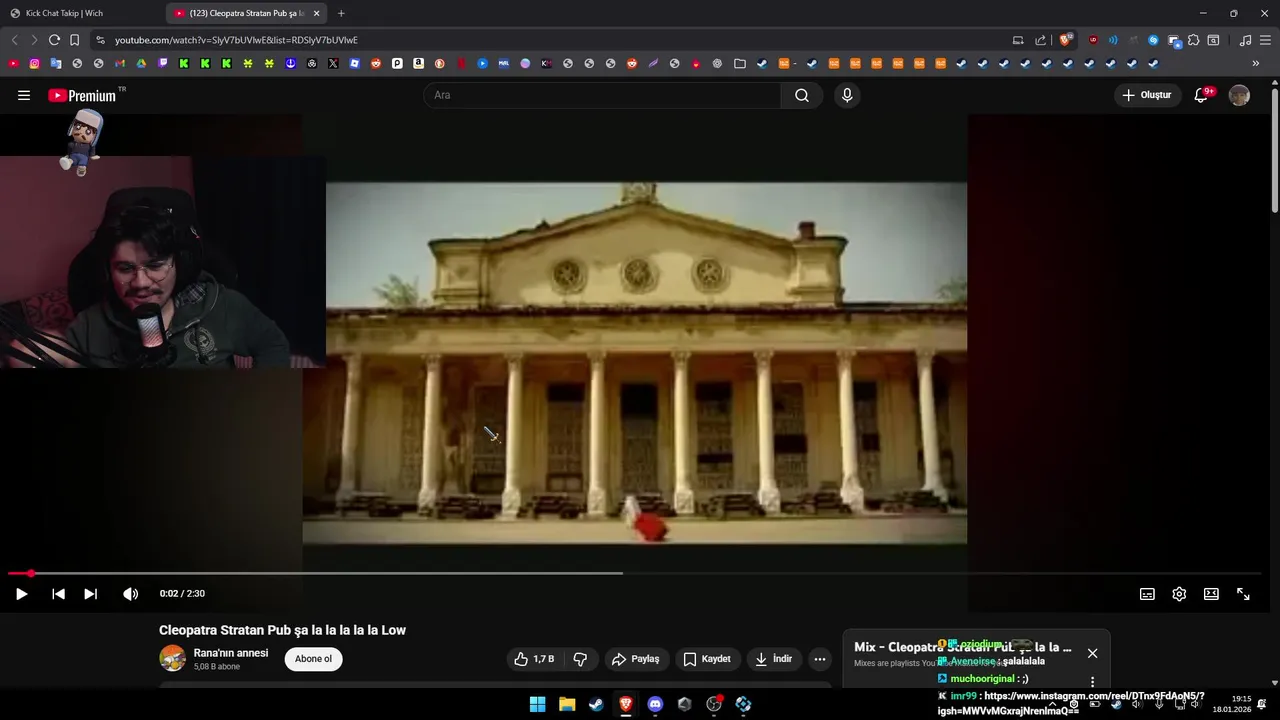This screenshot has height=720, width=1280.
Task: Open Gmail bookmark in bookmarks bar
Action: (120, 63)
